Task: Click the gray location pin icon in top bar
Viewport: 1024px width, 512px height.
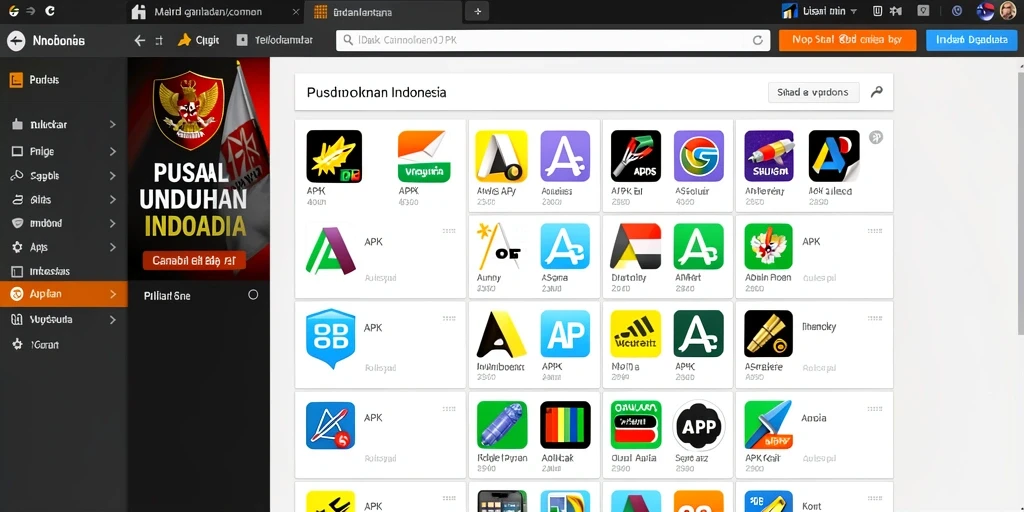Action: tap(923, 11)
